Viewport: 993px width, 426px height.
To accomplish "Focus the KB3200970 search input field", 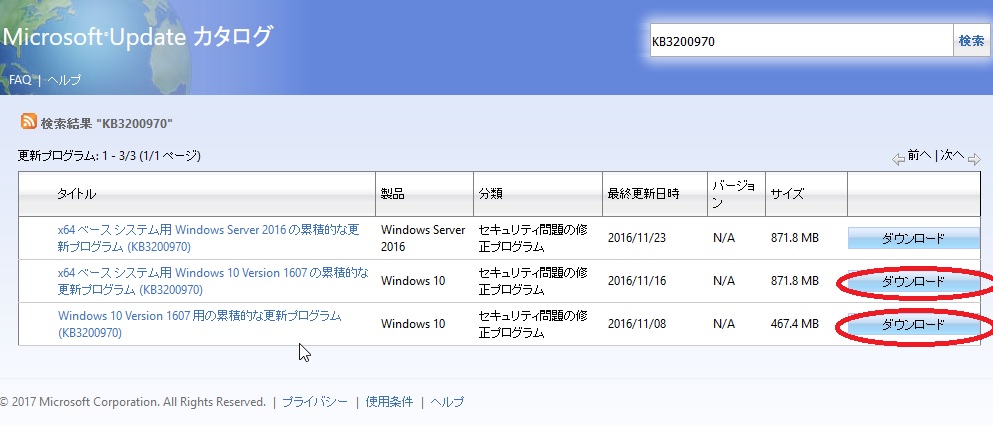I will 802,41.
